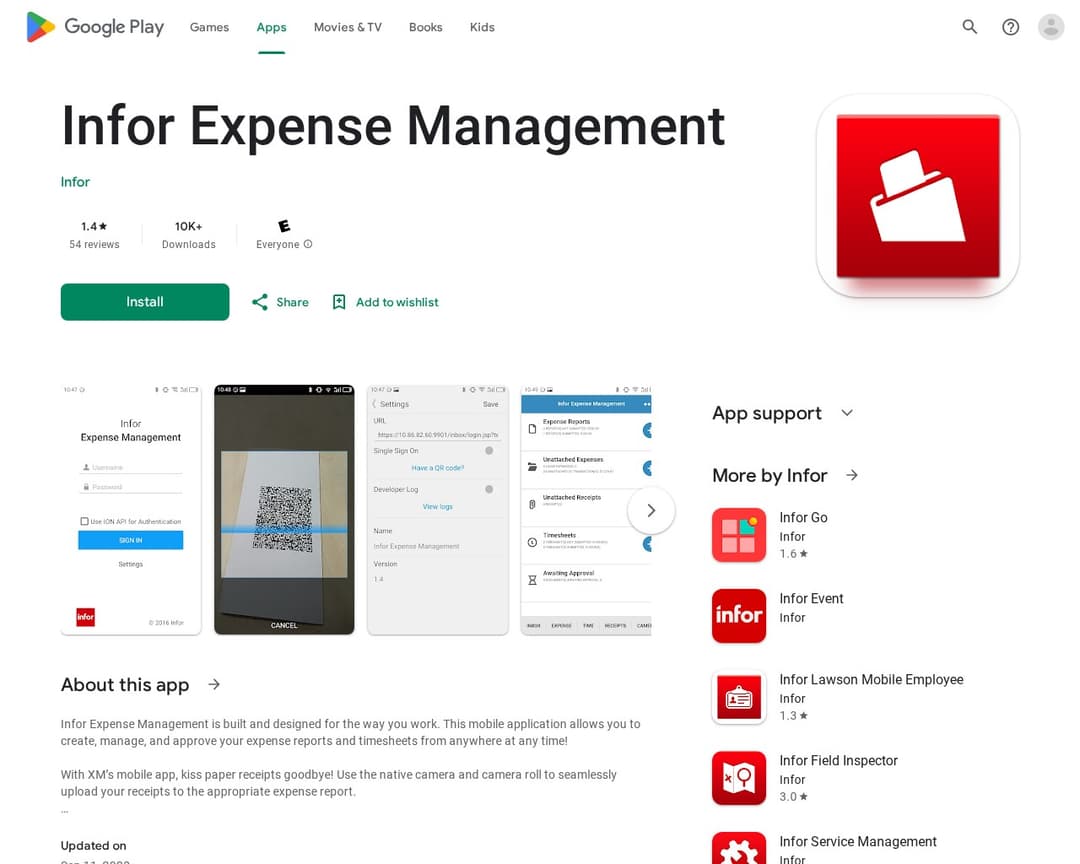Click the Add to wishlist bookmark icon
This screenshot has height=864, width=1080.
339,302
